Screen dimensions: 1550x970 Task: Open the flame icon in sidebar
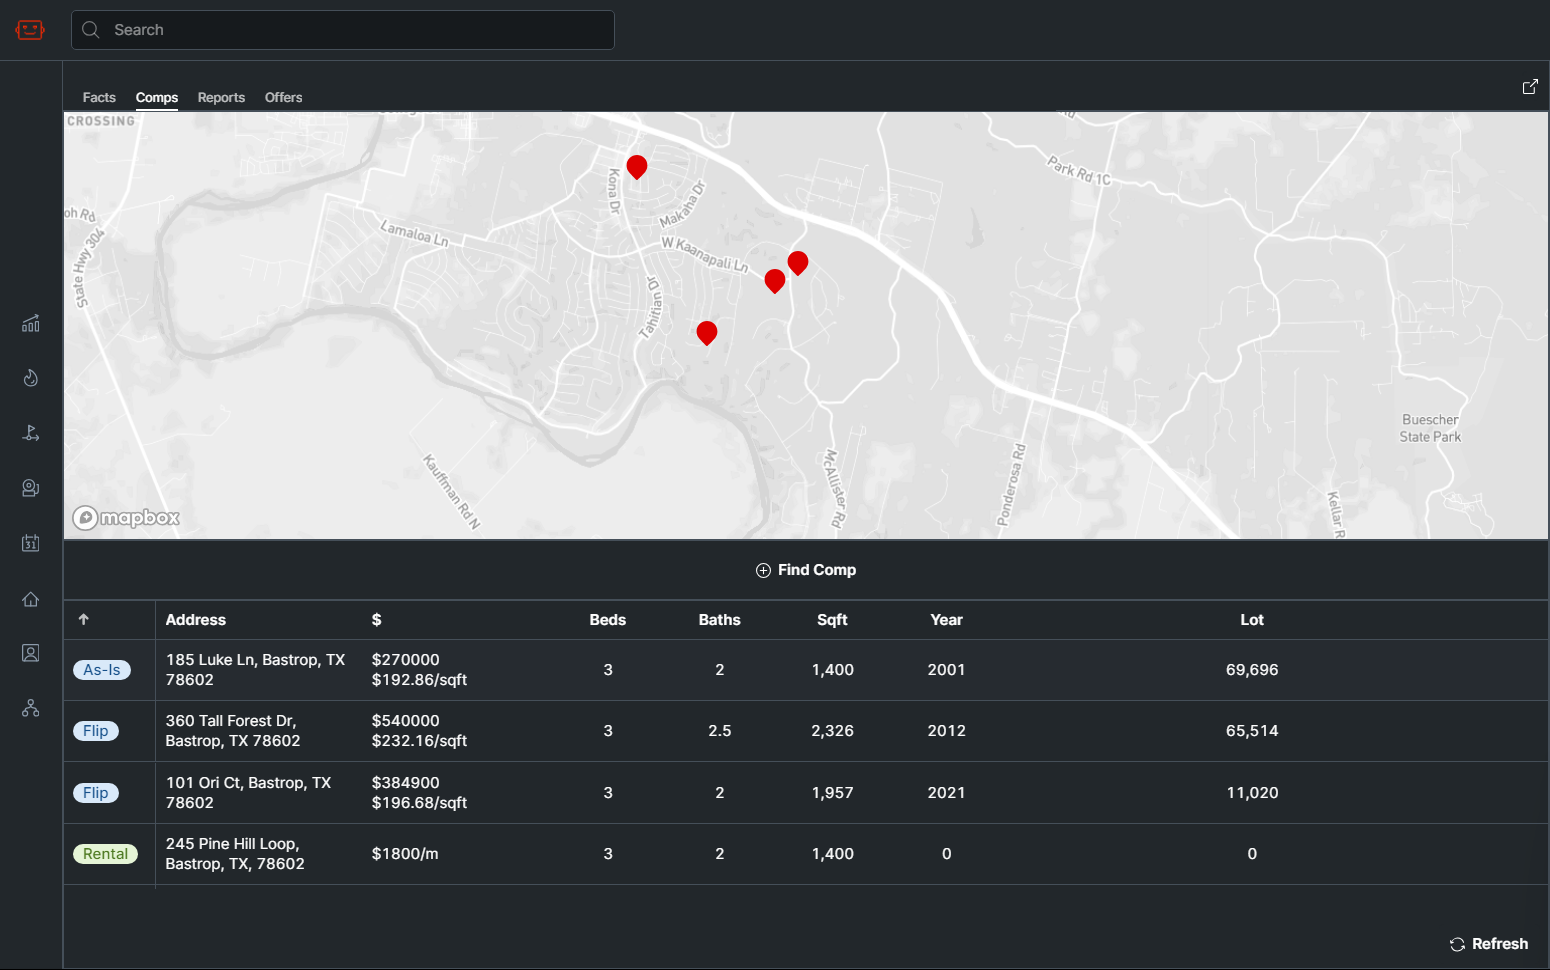[x=31, y=378]
